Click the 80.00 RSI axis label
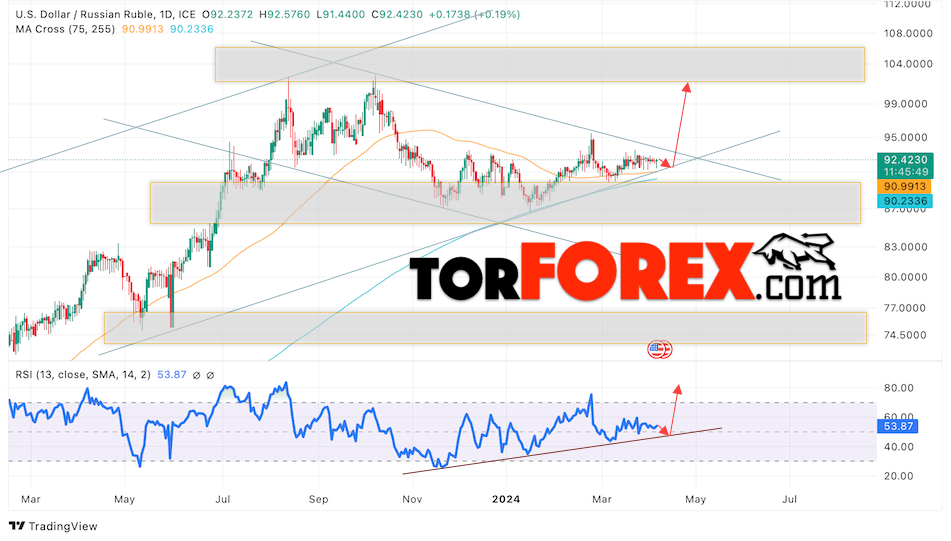951x541 pixels. (x=899, y=388)
